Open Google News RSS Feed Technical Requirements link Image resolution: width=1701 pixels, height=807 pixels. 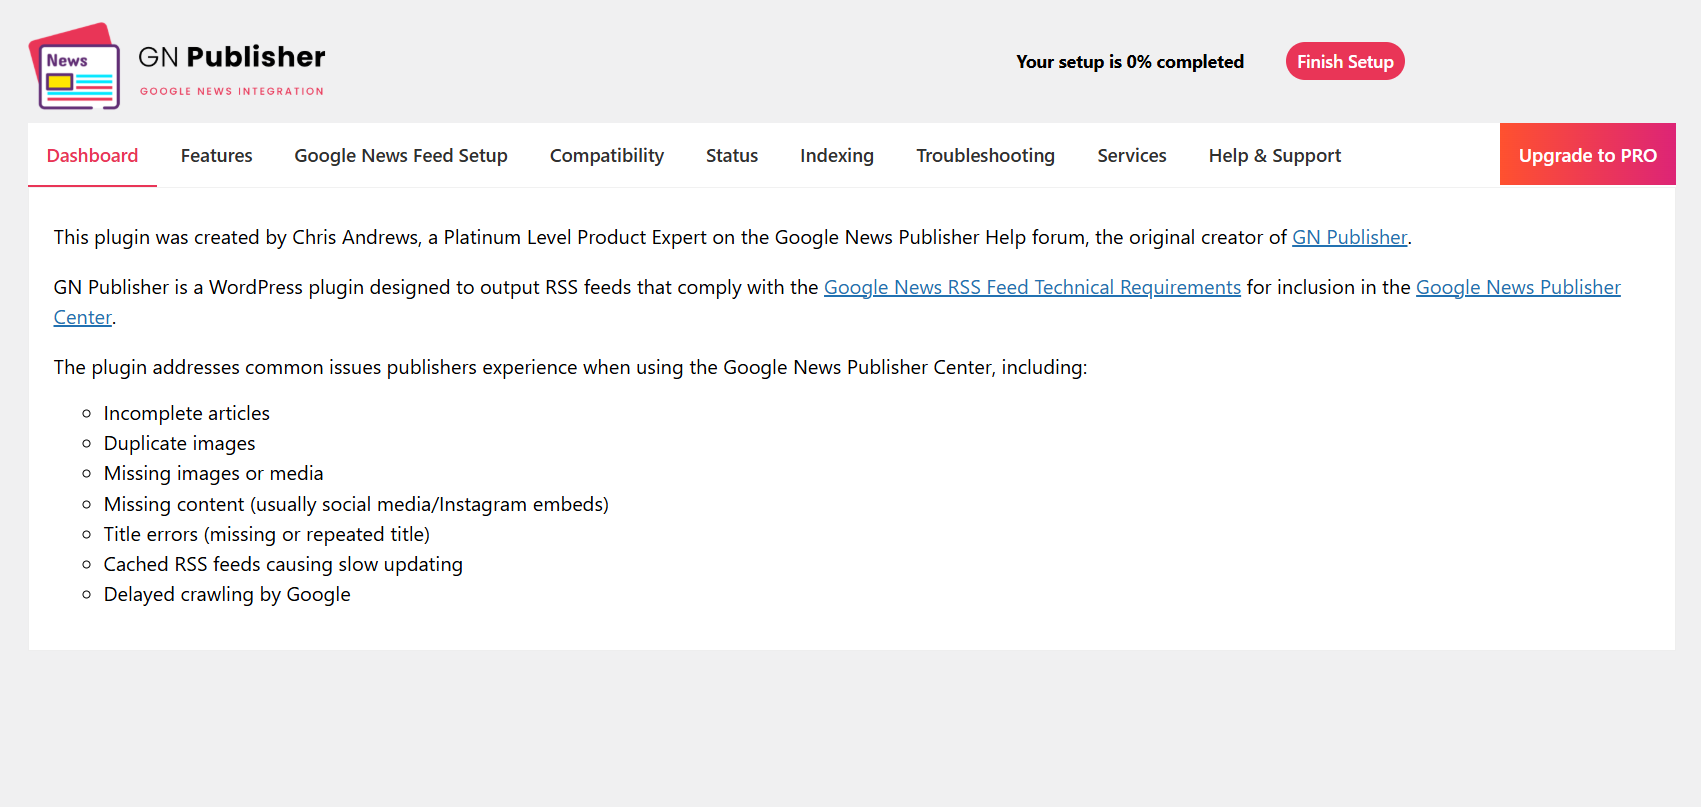click(x=1032, y=287)
